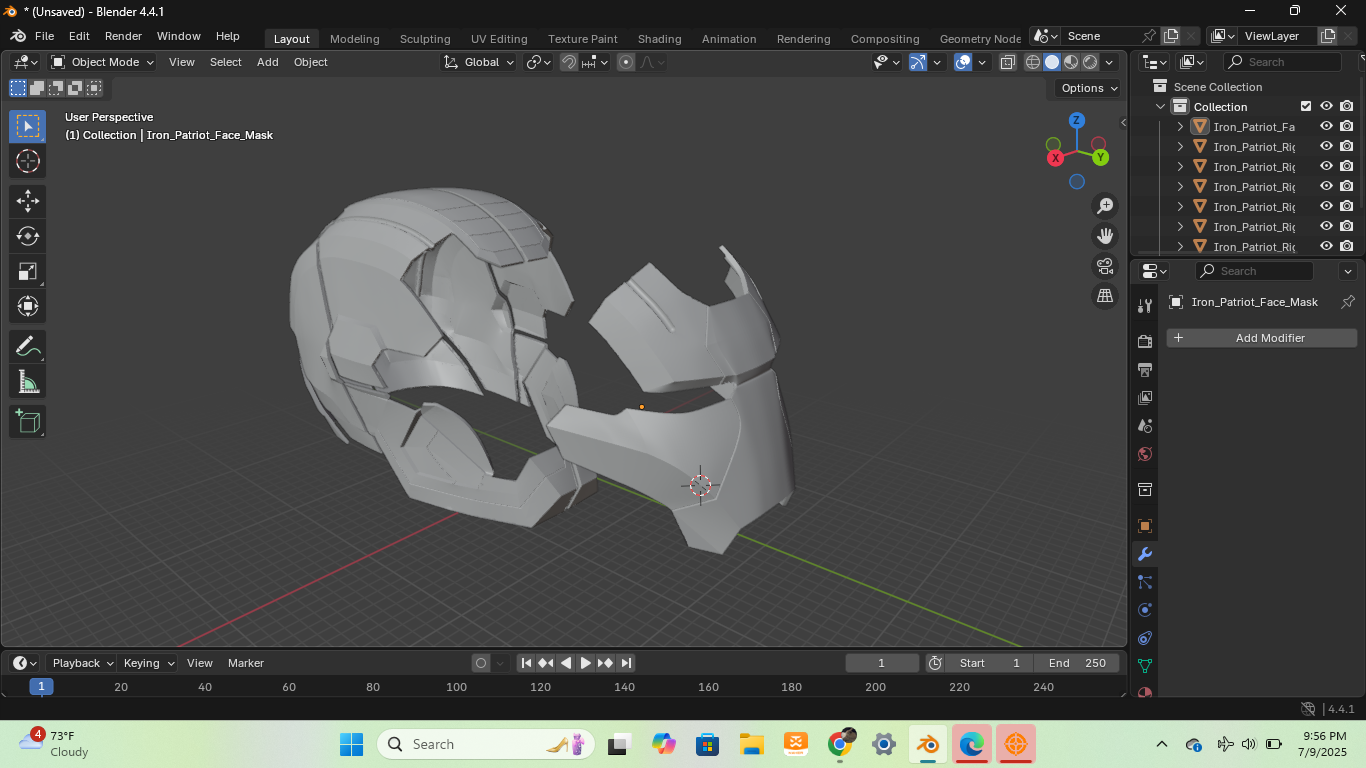The height and width of the screenshot is (768, 1366).
Task: Open the Object properties tab icon
Action: pyautogui.click(x=1145, y=526)
